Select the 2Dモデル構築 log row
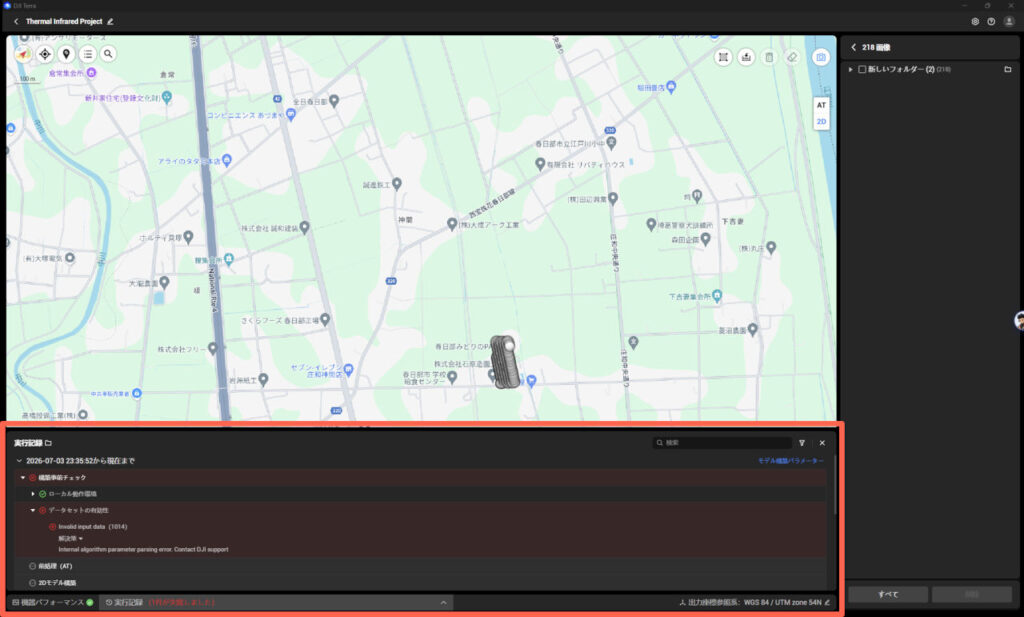 click(x=422, y=582)
